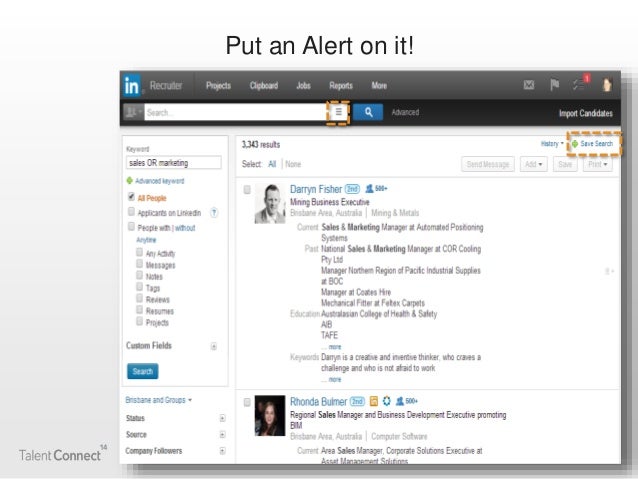Open the Add dropdown button
Image resolution: width=638 pixels, height=479 pixels.
click(x=533, y=164)
